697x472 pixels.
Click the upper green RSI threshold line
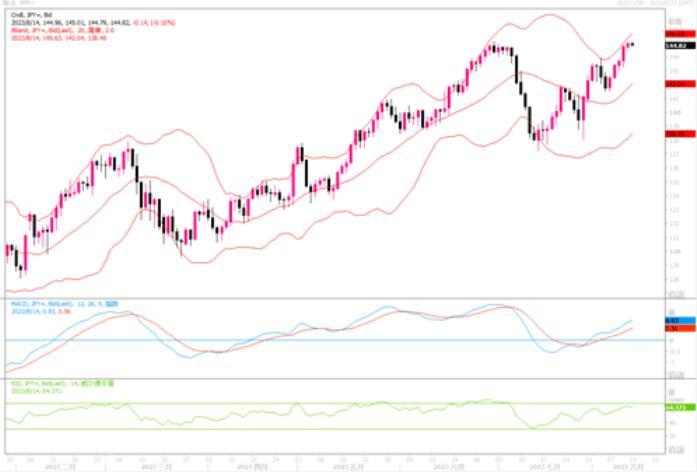coord(334,404)
